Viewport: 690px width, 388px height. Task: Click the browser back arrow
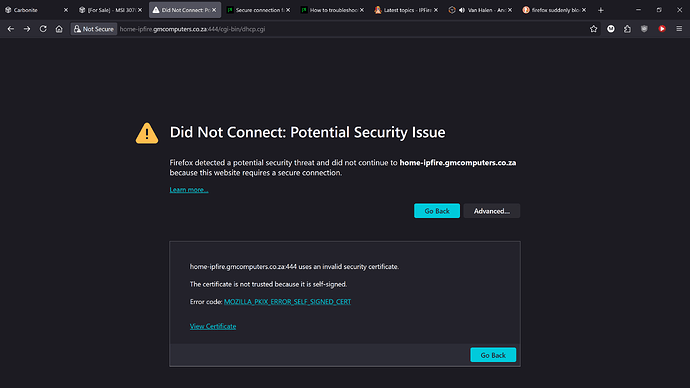(11, 29)
